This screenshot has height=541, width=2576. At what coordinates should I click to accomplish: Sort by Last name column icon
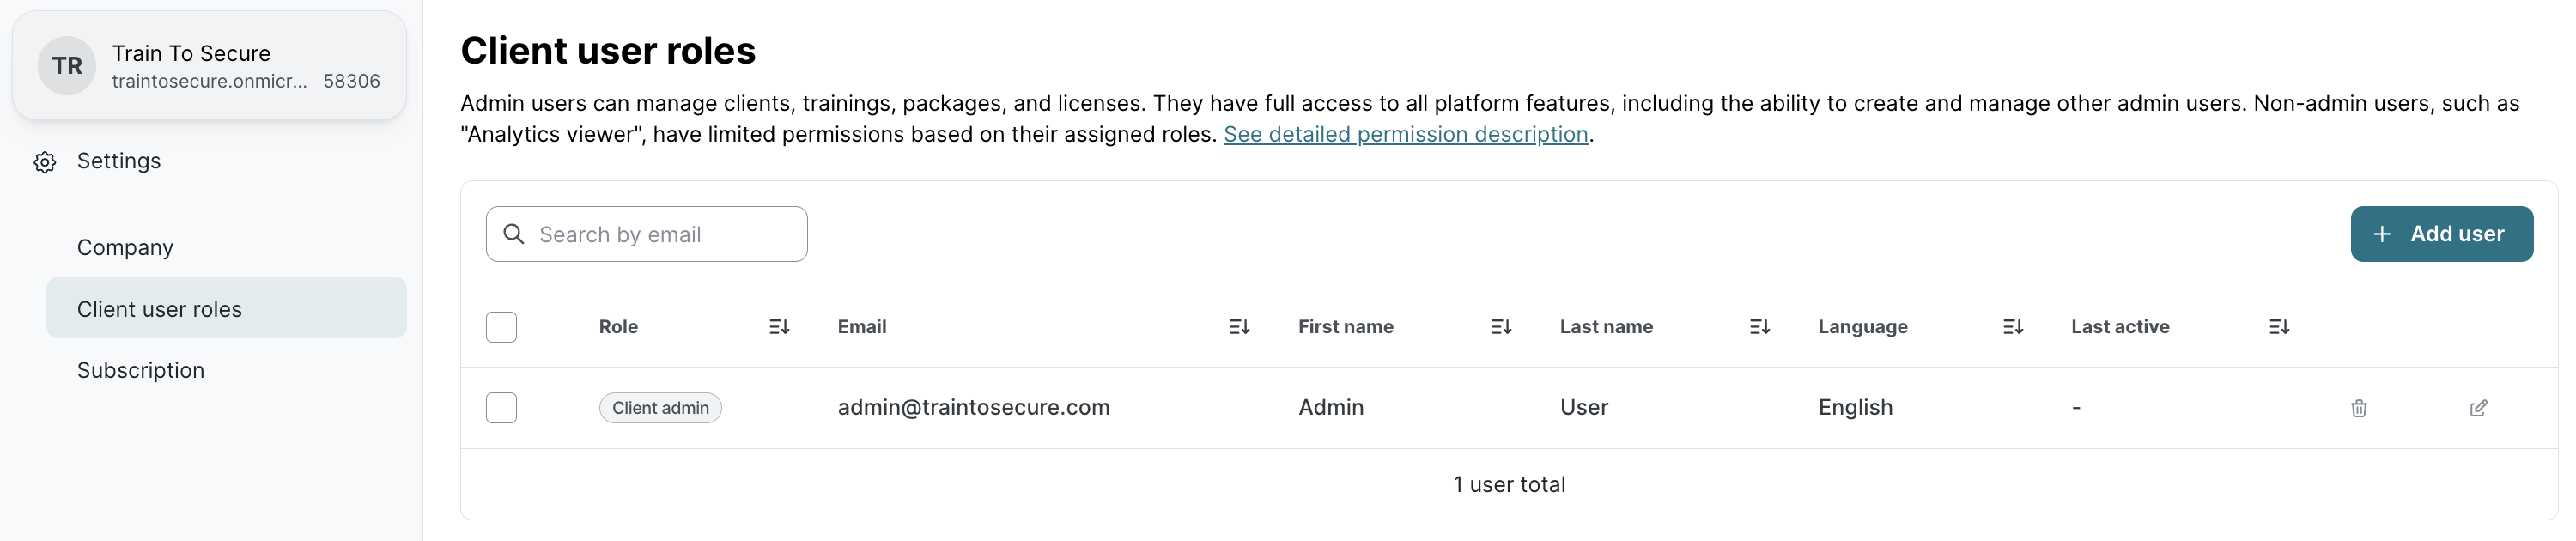(1759, 327)
